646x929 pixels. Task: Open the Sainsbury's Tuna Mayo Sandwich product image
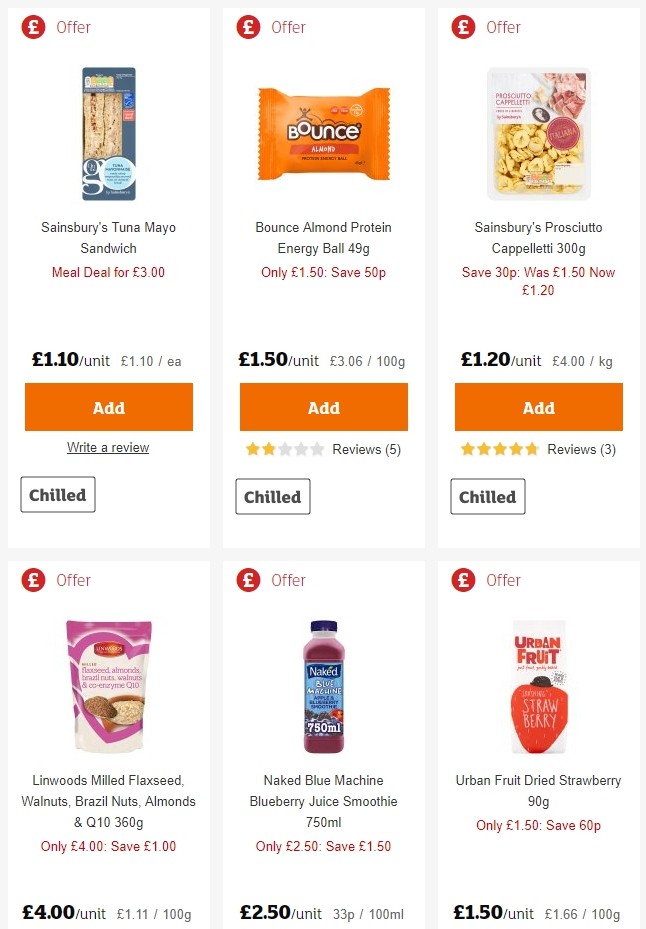[108, 133]
